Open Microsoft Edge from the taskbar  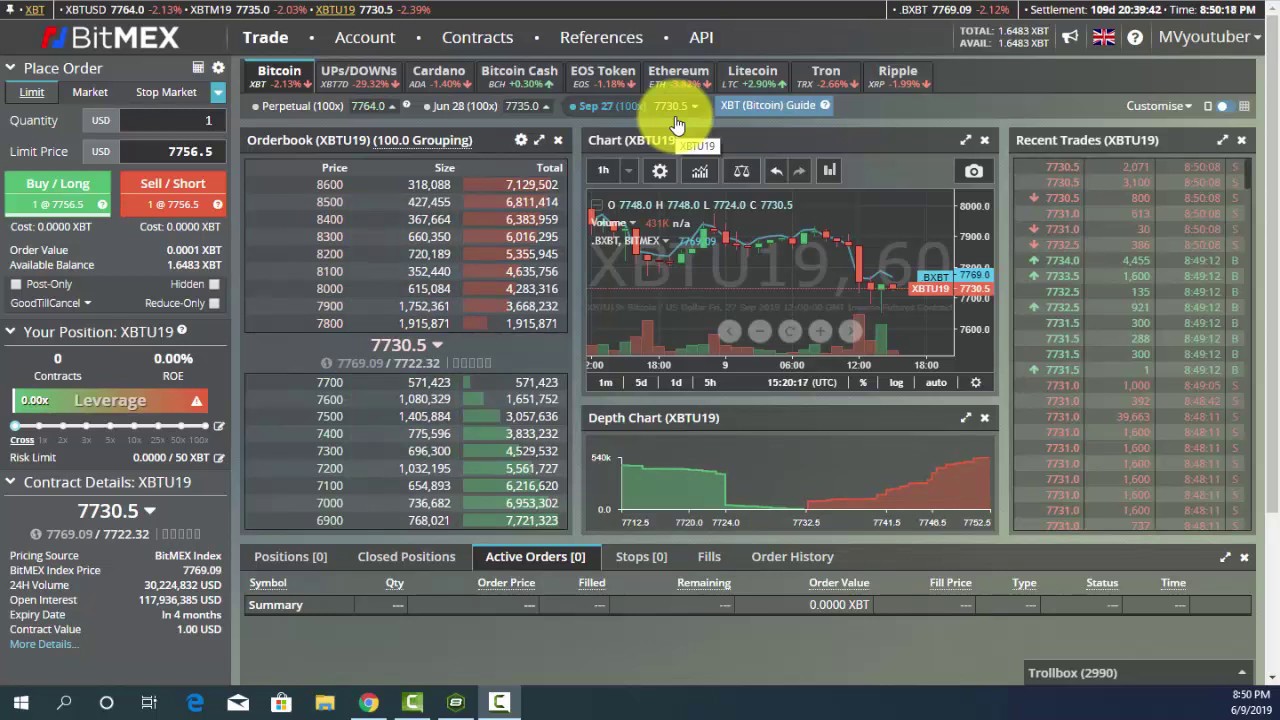tap(195, 702)
